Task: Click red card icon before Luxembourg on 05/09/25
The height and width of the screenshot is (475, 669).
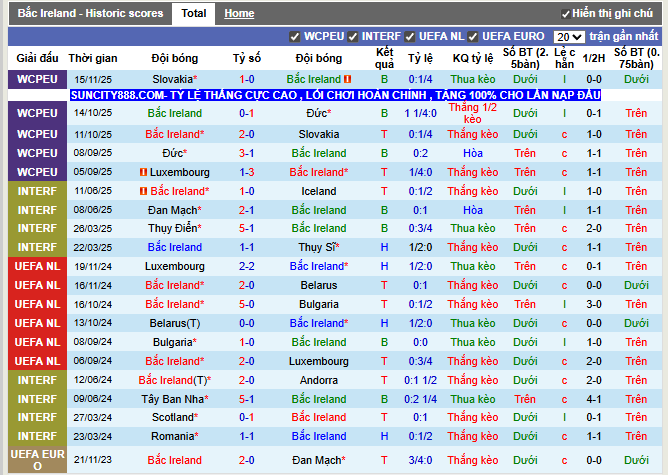Action: [143, 172]
